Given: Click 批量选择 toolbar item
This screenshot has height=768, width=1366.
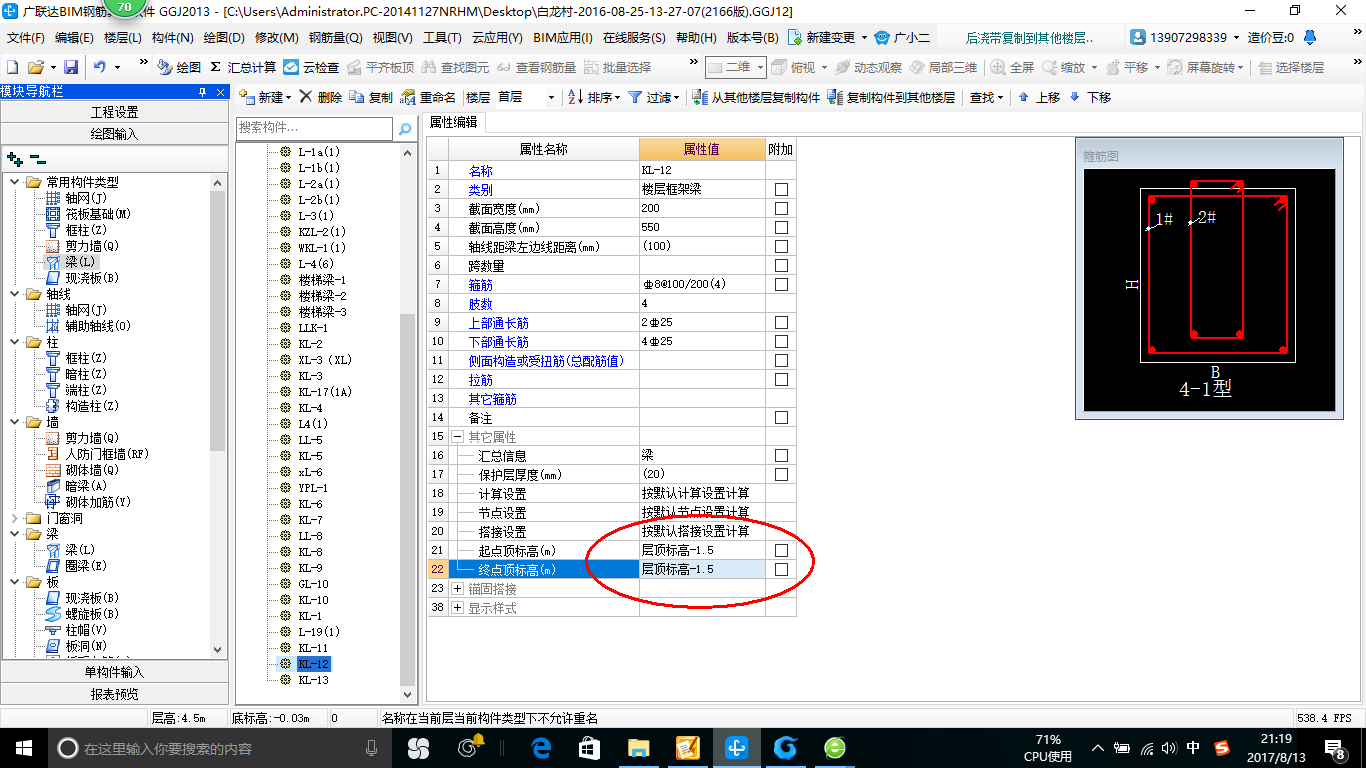Looking at the screenshot, I should [617, 67].
